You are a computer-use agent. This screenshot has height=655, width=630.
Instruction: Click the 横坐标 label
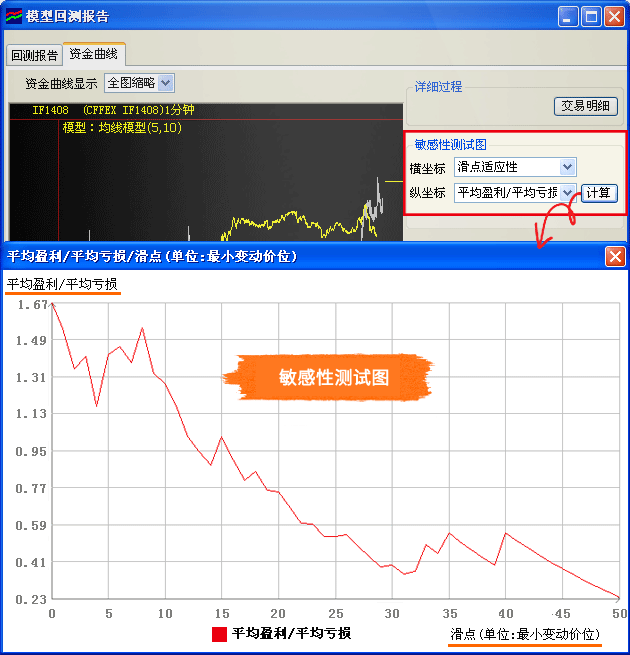(x=427, y=168)
